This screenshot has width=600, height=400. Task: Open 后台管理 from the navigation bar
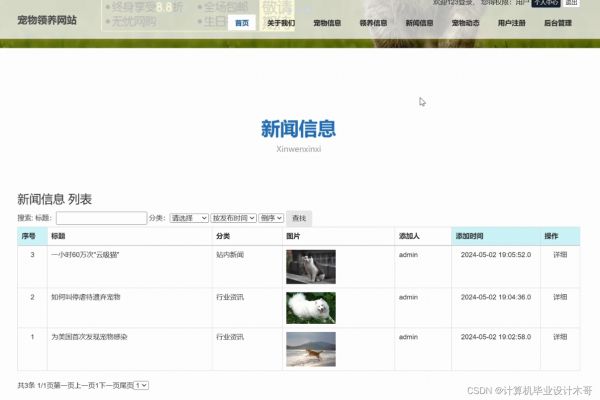557,22
